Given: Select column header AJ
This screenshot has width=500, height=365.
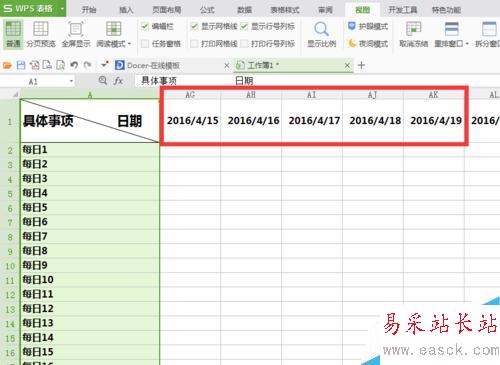Looking at the screenshot, I should pos(373,95).
